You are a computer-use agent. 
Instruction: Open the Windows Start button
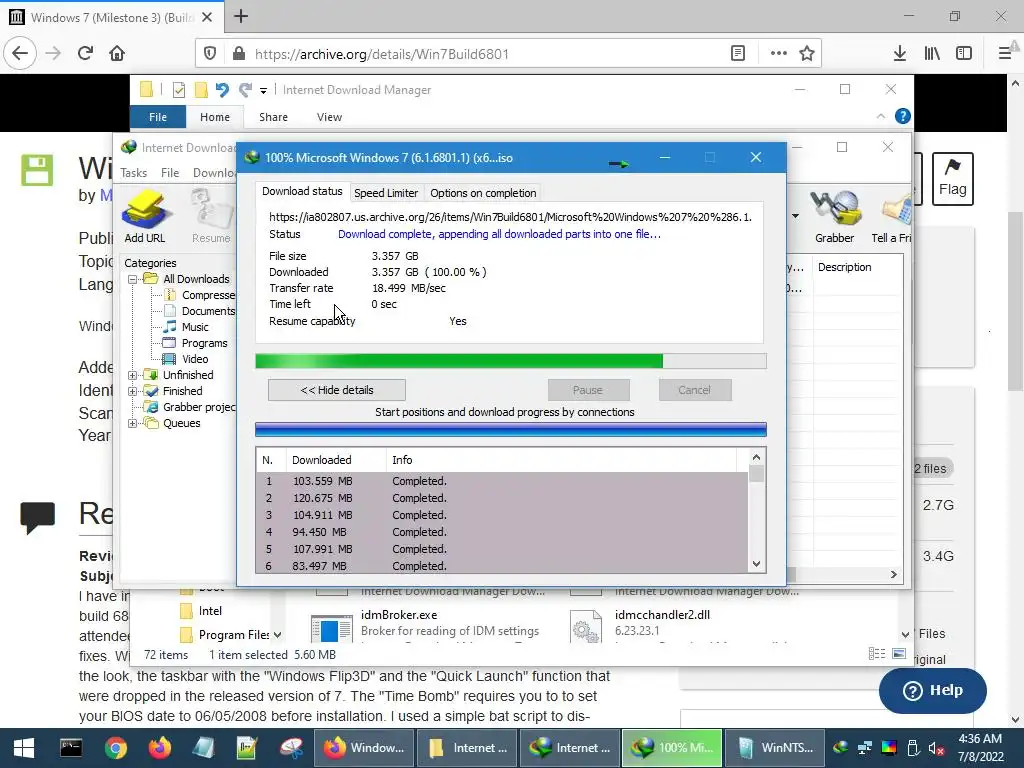point(24,748)
